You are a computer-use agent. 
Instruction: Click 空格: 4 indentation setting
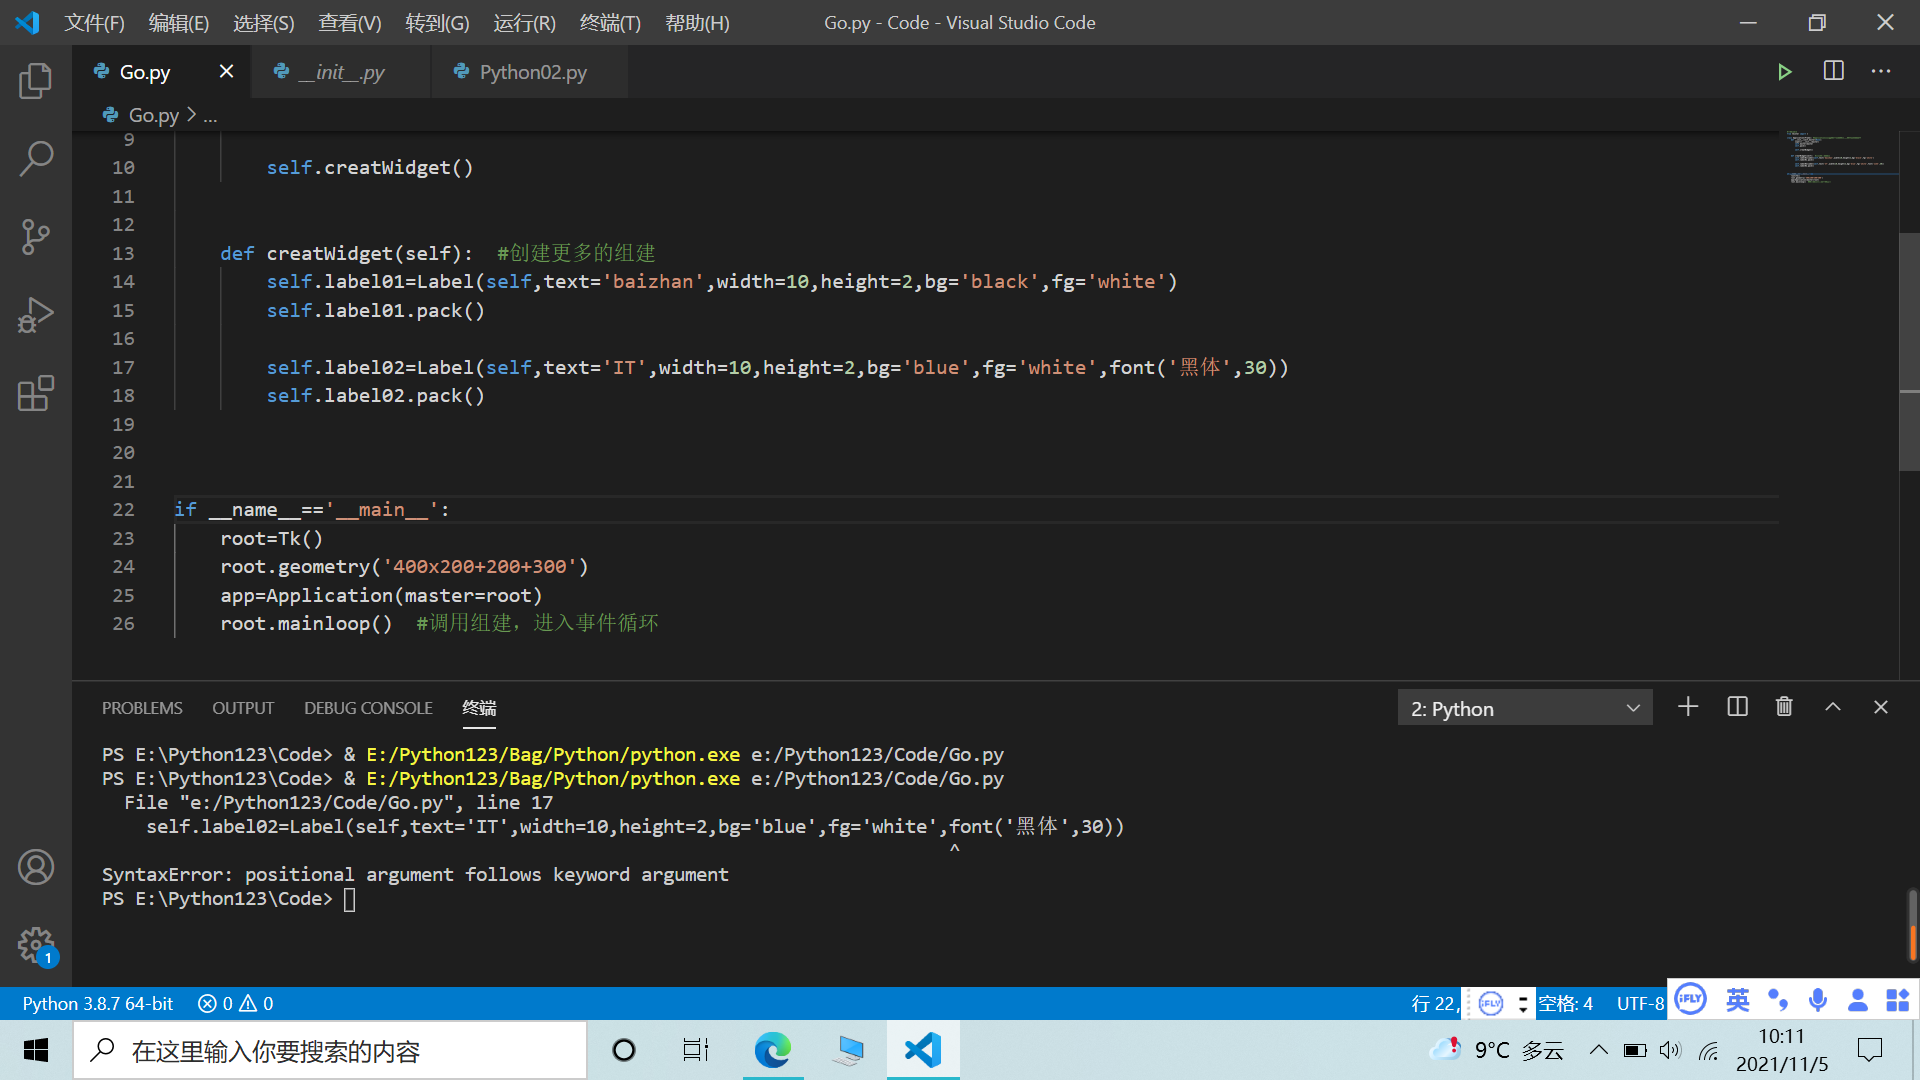[1565, 1003]
